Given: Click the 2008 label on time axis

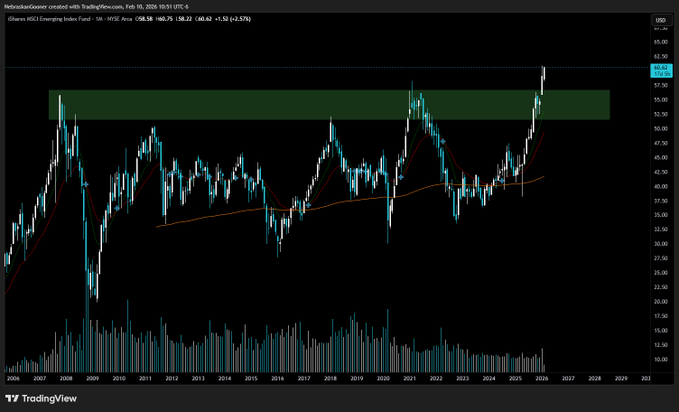Looking at the screenshot, I should coord(66,379).
